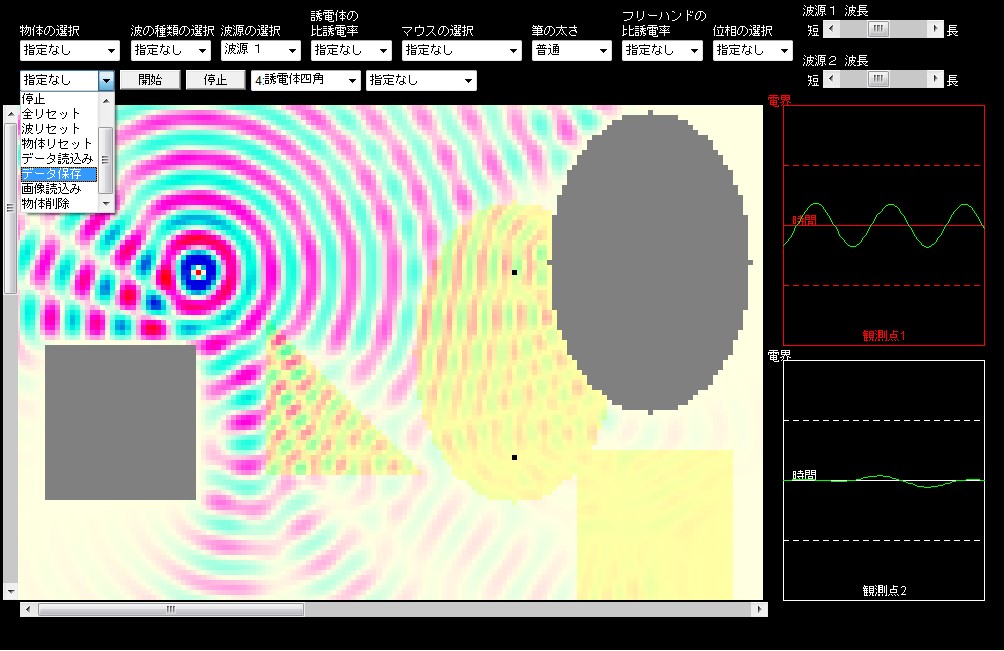Select 画像読込み in the open list
The image size is (1004, 651).
pos(59,188)
